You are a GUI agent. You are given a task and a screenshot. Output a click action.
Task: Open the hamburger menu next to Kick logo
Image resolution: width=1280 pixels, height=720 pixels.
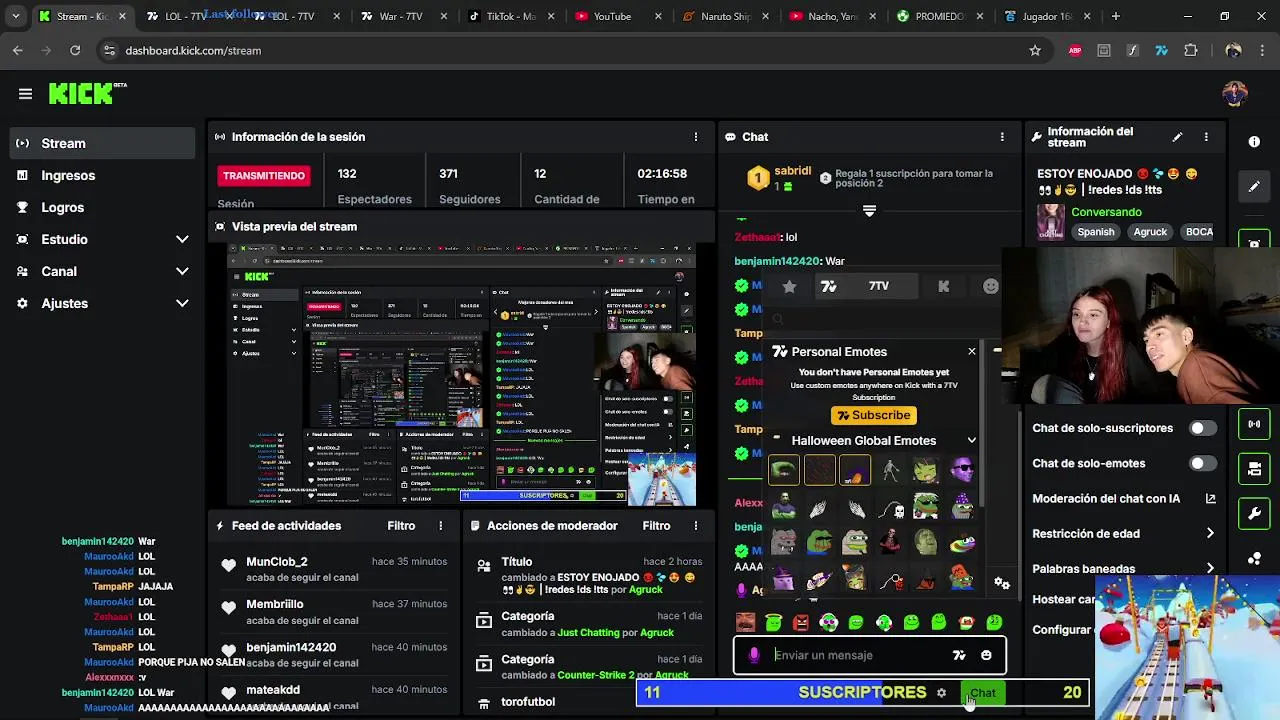(x=25, y=94)
